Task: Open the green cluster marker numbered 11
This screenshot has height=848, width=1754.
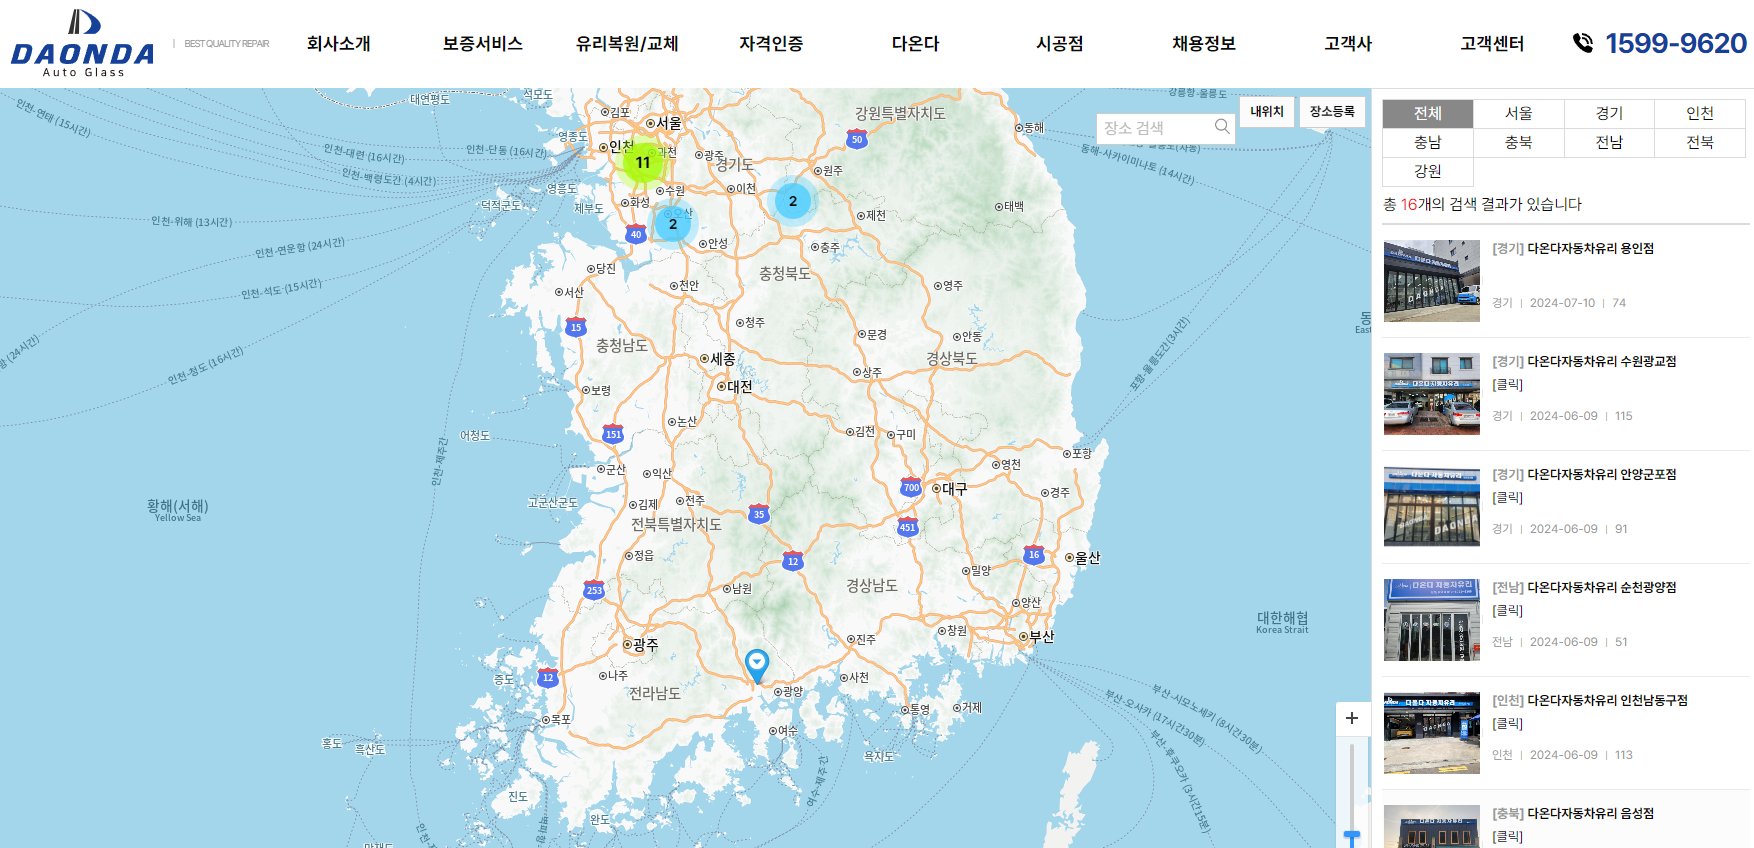Action: point(643,162)
